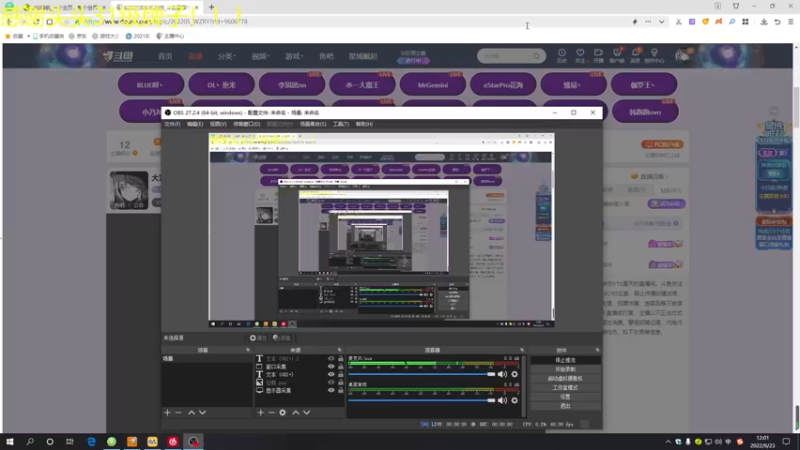The height and width of the screenshot is (450, 800).
Task: Open 麦克风/Aux audio settings gear
Action: (x=514, y=374)
